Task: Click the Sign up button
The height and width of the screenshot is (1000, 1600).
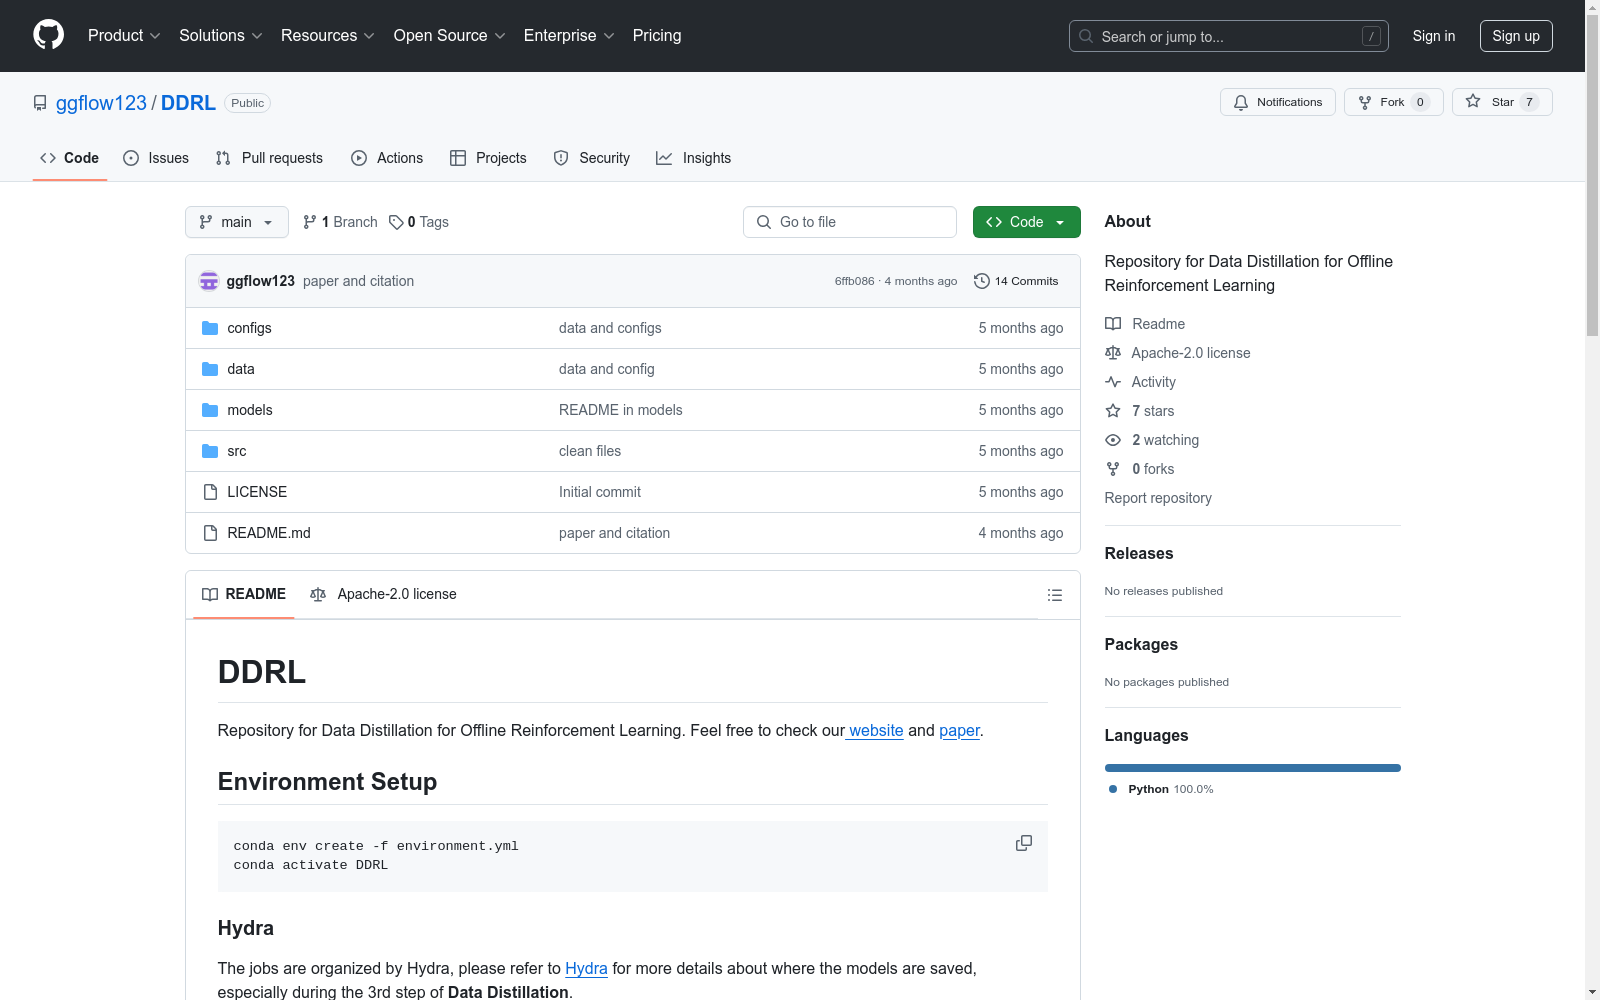Action: click(1516, 36)
